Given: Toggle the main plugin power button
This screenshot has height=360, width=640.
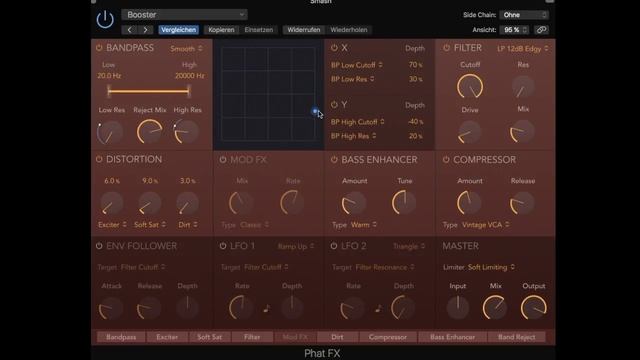Looking at the screenshot, I should coord(105,20).
